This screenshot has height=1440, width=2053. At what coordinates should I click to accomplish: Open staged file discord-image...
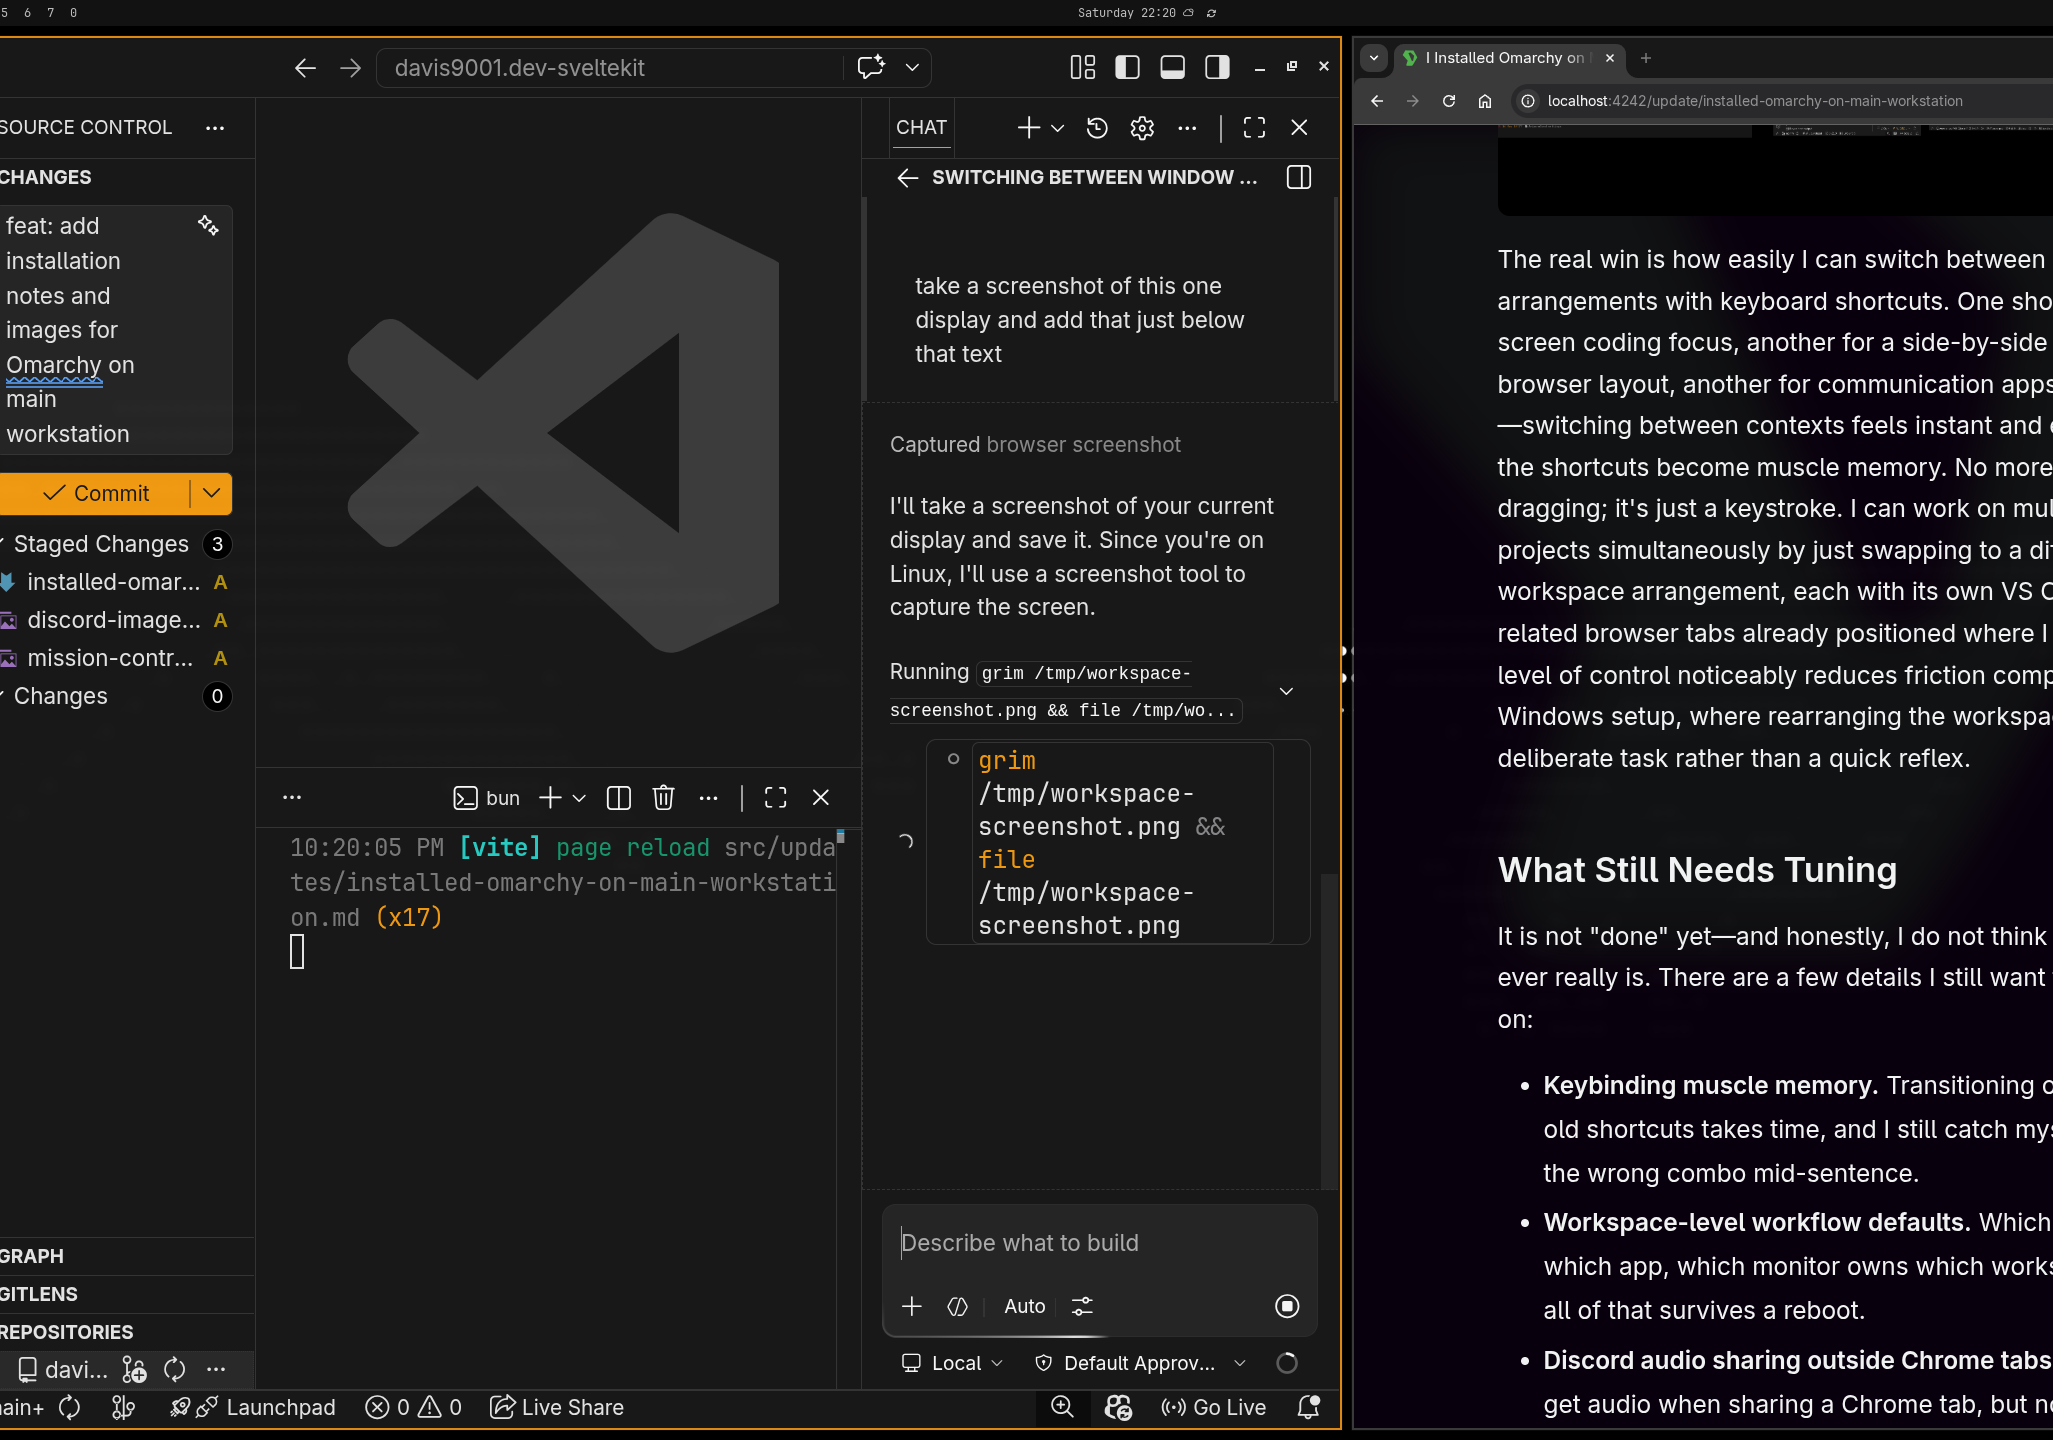pyautogui.click(x=113, y=620)
